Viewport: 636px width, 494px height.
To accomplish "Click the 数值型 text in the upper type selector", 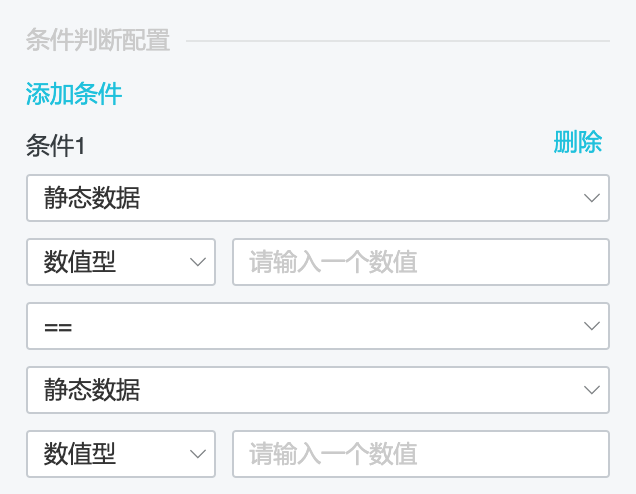I will 80,262.
